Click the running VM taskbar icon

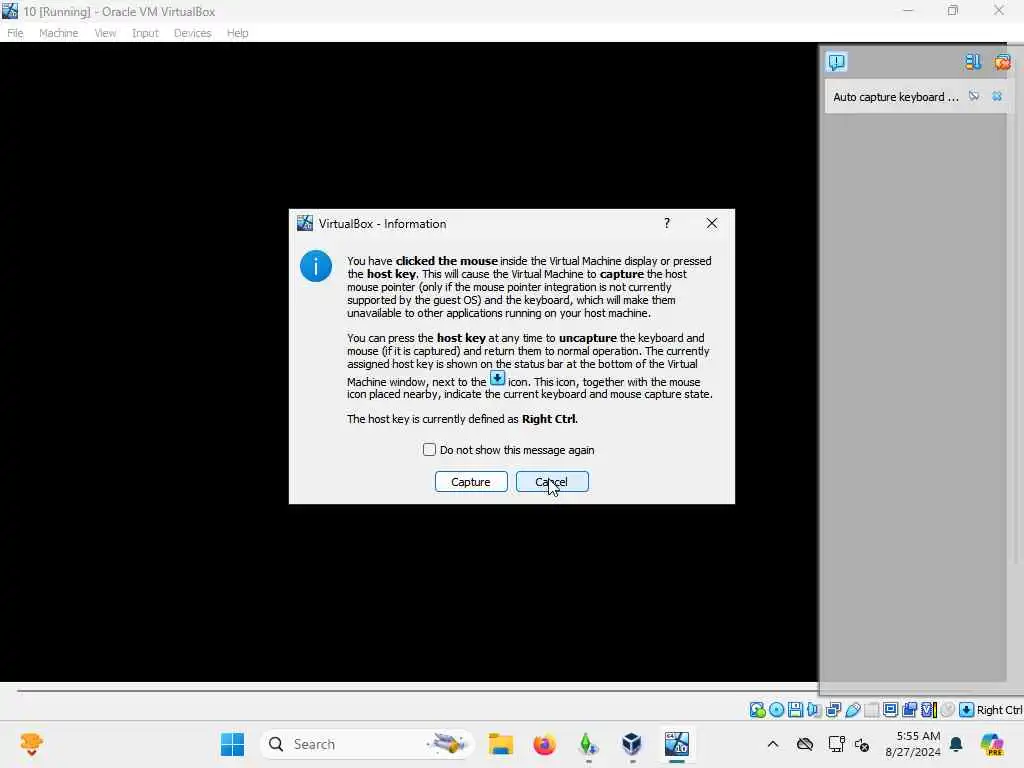tap(677, 744)
